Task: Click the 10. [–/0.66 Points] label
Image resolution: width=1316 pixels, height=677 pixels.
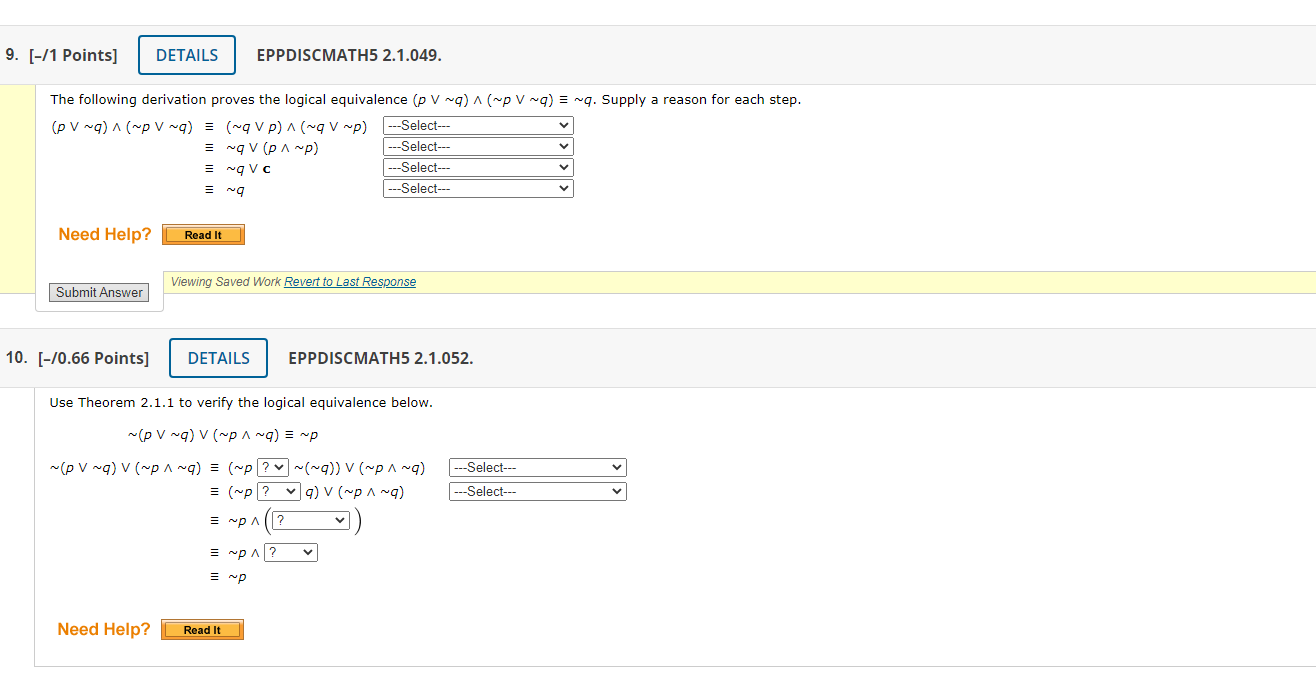Action: click(x=77, y=358)
